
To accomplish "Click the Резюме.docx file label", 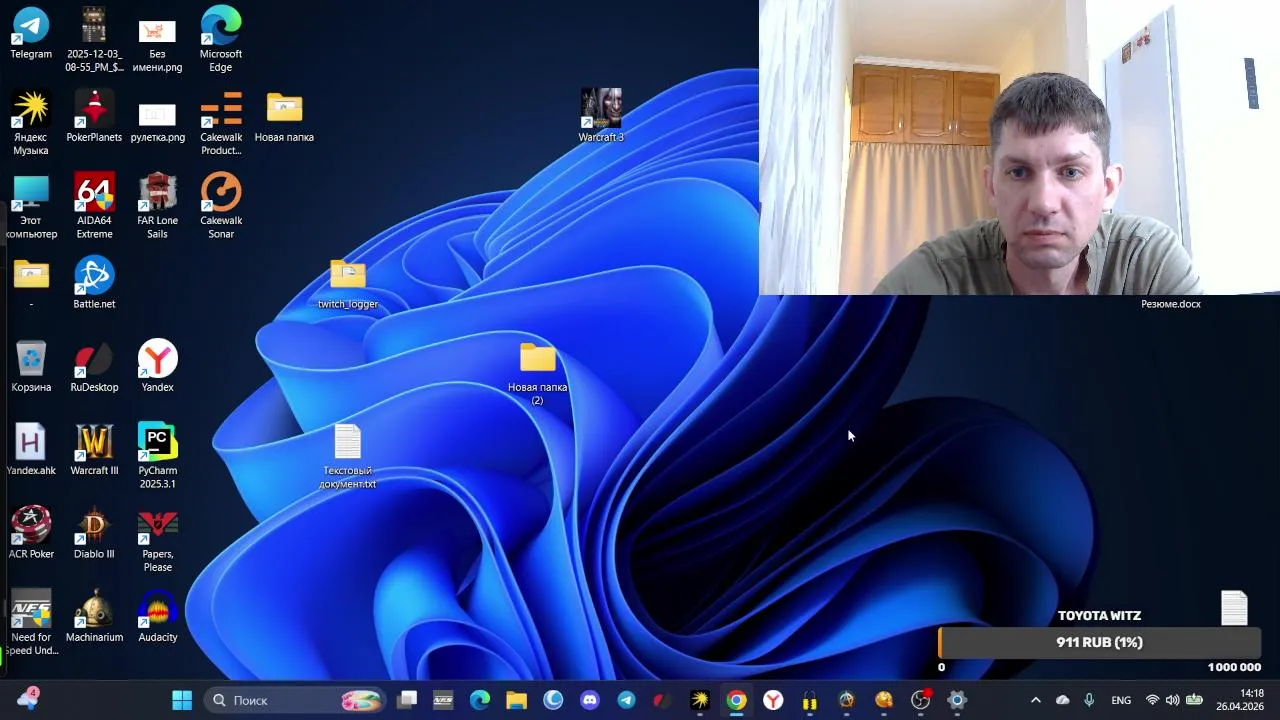I will click(x=1171, y=304).
